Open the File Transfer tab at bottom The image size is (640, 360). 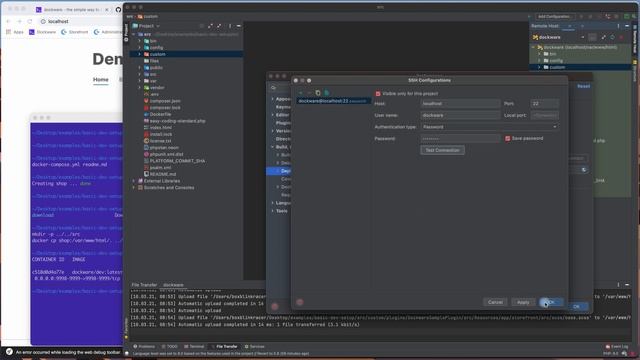pos(223,347)
